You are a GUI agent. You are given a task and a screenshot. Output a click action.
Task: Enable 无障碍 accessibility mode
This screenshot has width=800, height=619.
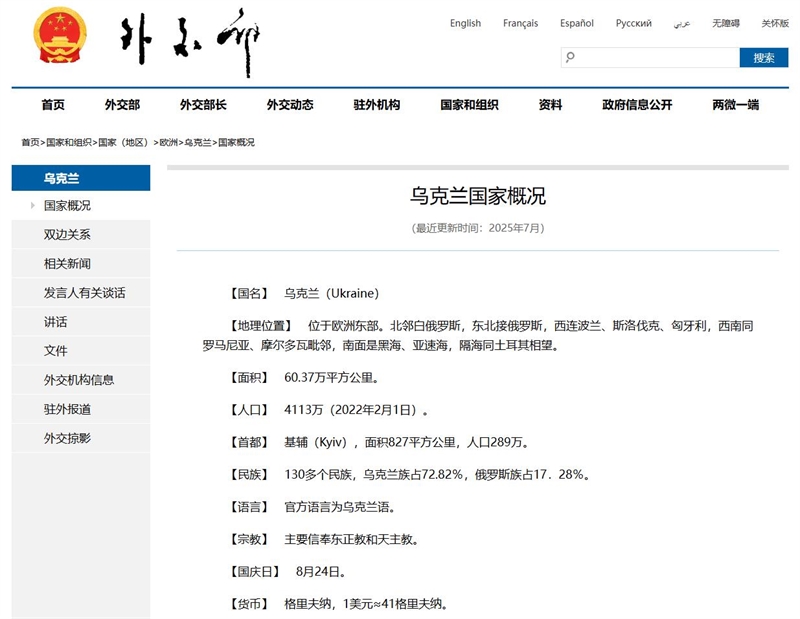coord(726,23)
